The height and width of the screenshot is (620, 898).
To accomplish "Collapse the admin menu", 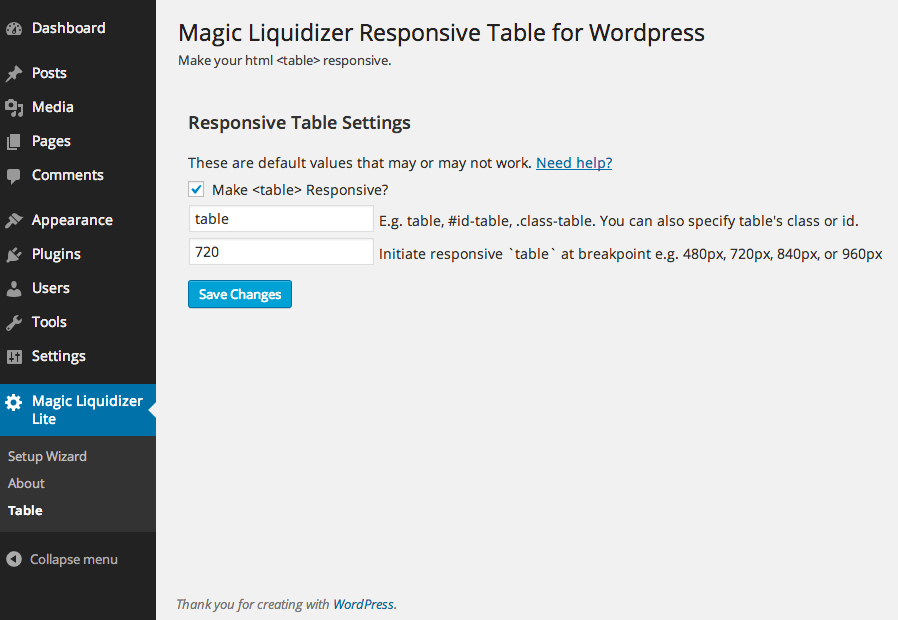I will 62,559.
